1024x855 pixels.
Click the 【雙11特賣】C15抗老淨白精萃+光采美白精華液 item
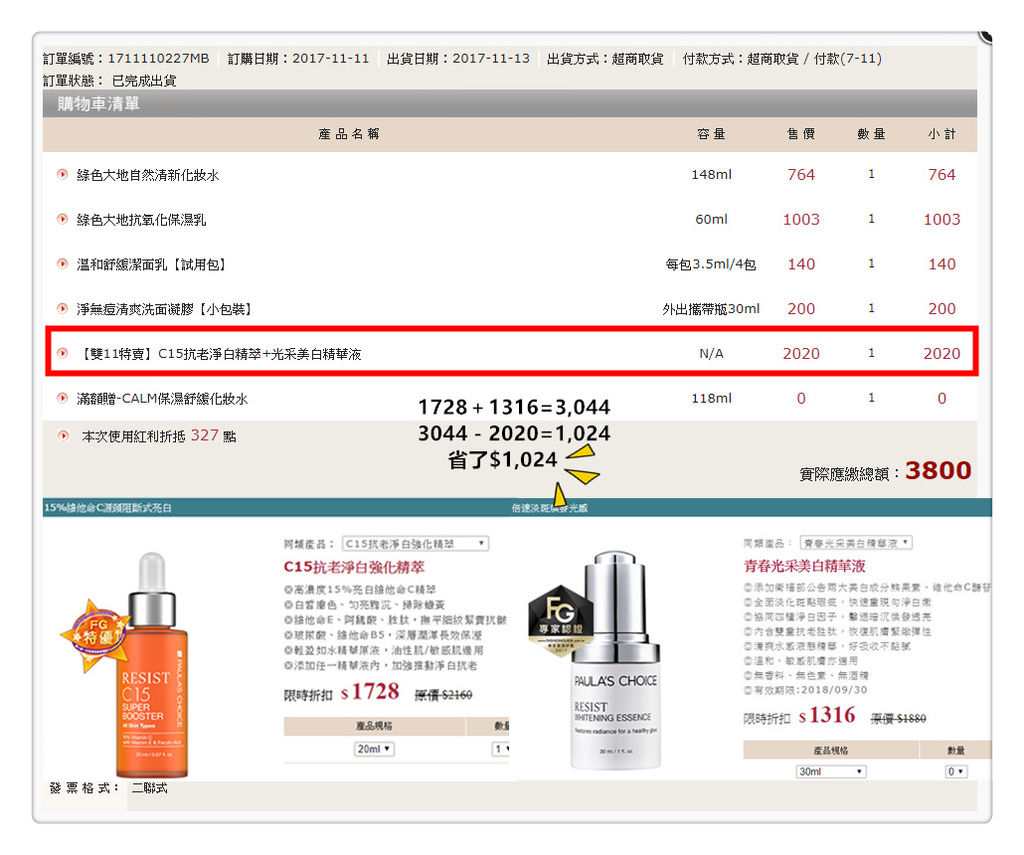pyautogui.click(x=219, y=354)
